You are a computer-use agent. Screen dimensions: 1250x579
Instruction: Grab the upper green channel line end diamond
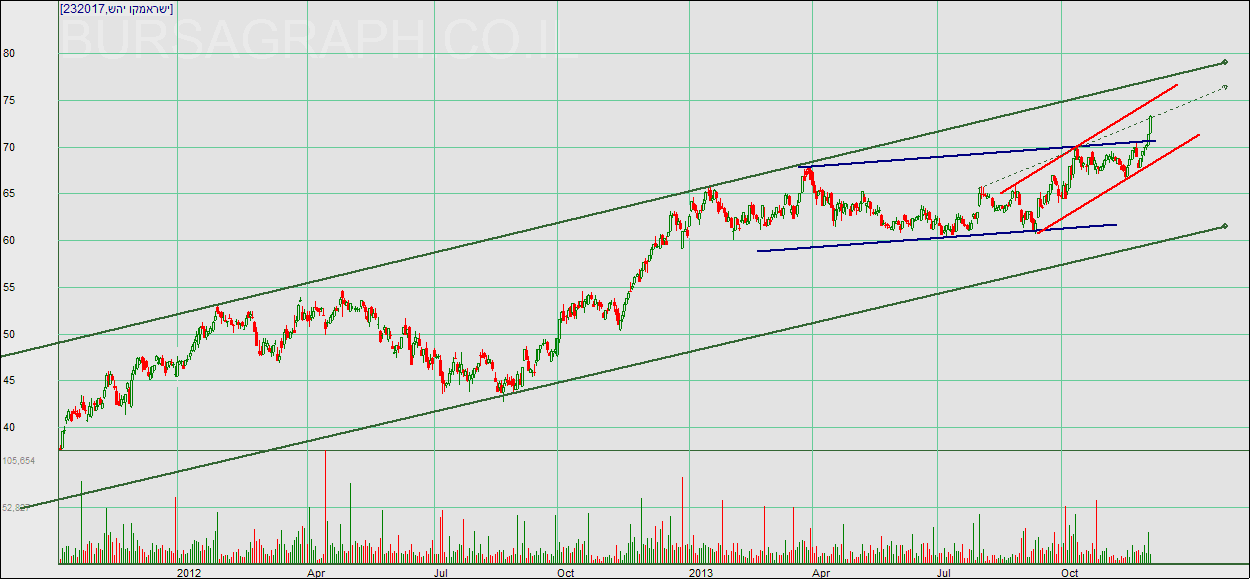pos(1225,63)
